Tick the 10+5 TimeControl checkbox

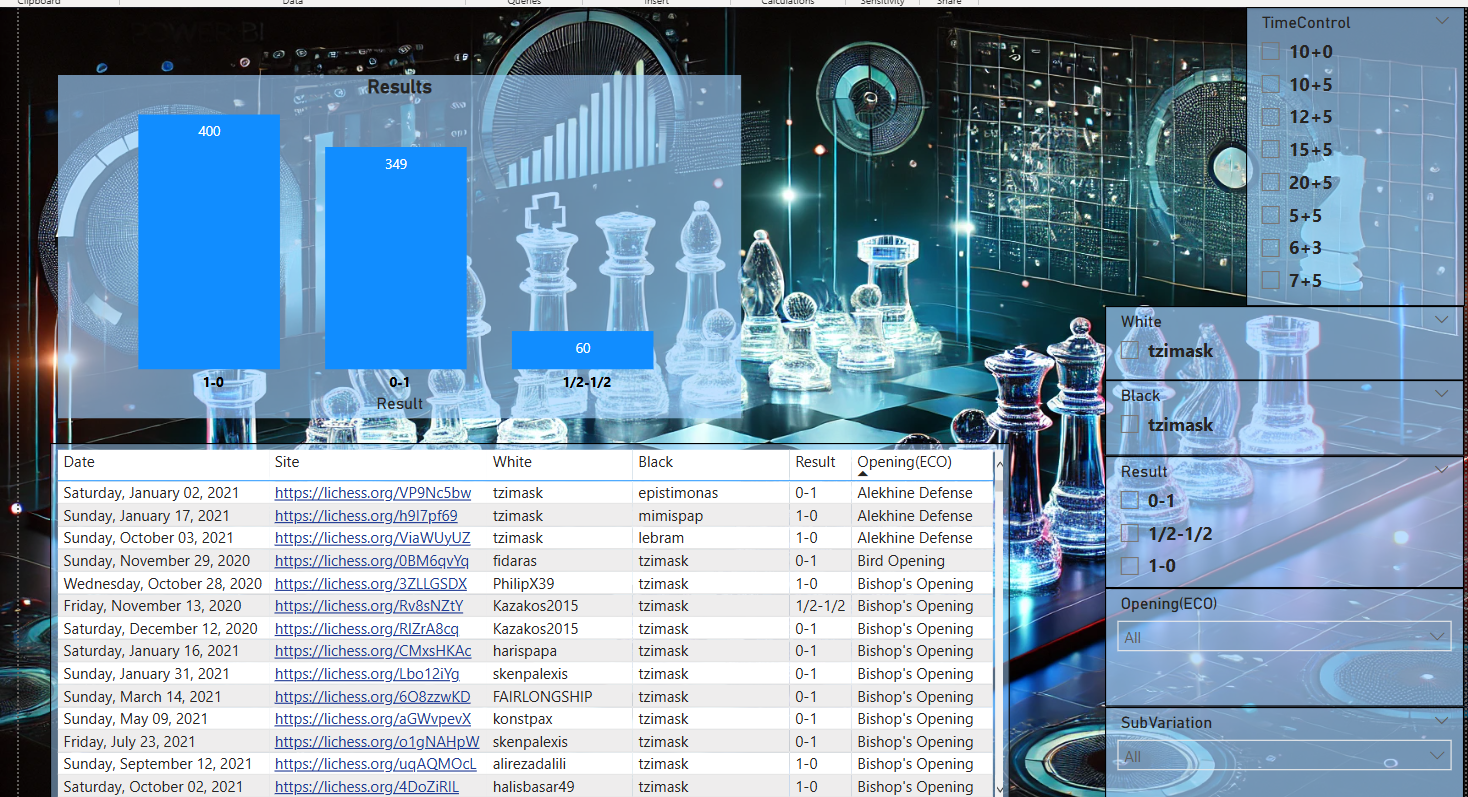(1270, 85)
